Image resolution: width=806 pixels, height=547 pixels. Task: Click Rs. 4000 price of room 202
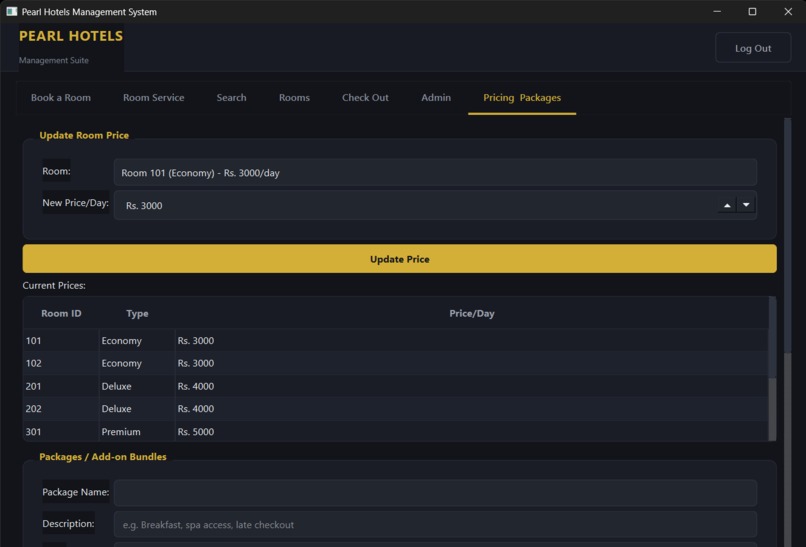pyautogui.click(x=471, y=409)
